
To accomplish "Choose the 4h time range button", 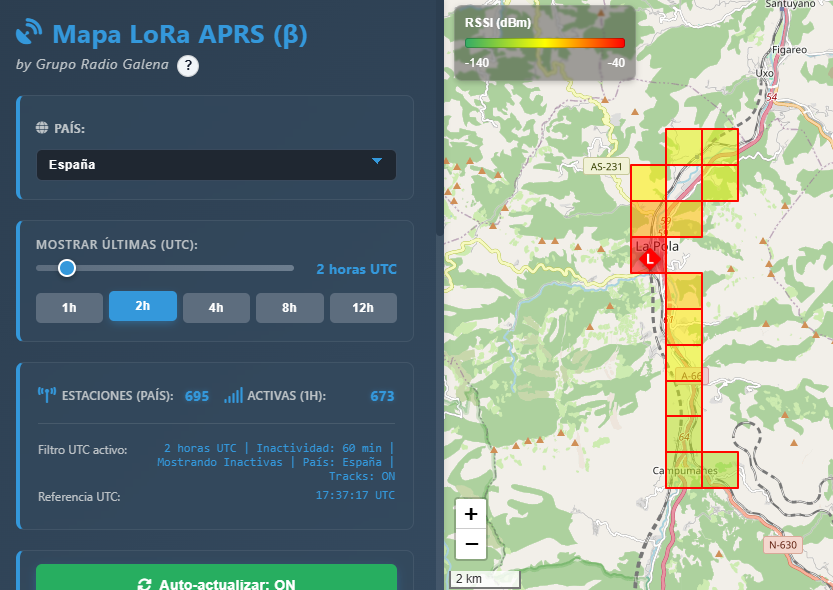I will click(216, 307).
